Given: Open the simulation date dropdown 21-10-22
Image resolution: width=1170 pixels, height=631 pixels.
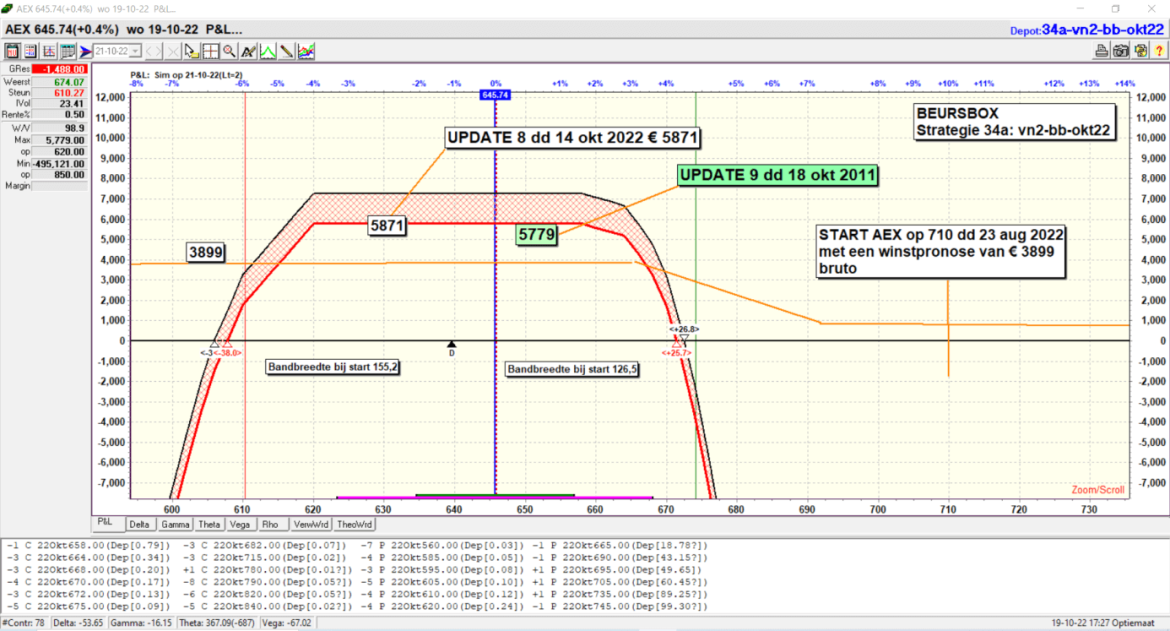Looking at the screenshot, I should click(117, 51).
